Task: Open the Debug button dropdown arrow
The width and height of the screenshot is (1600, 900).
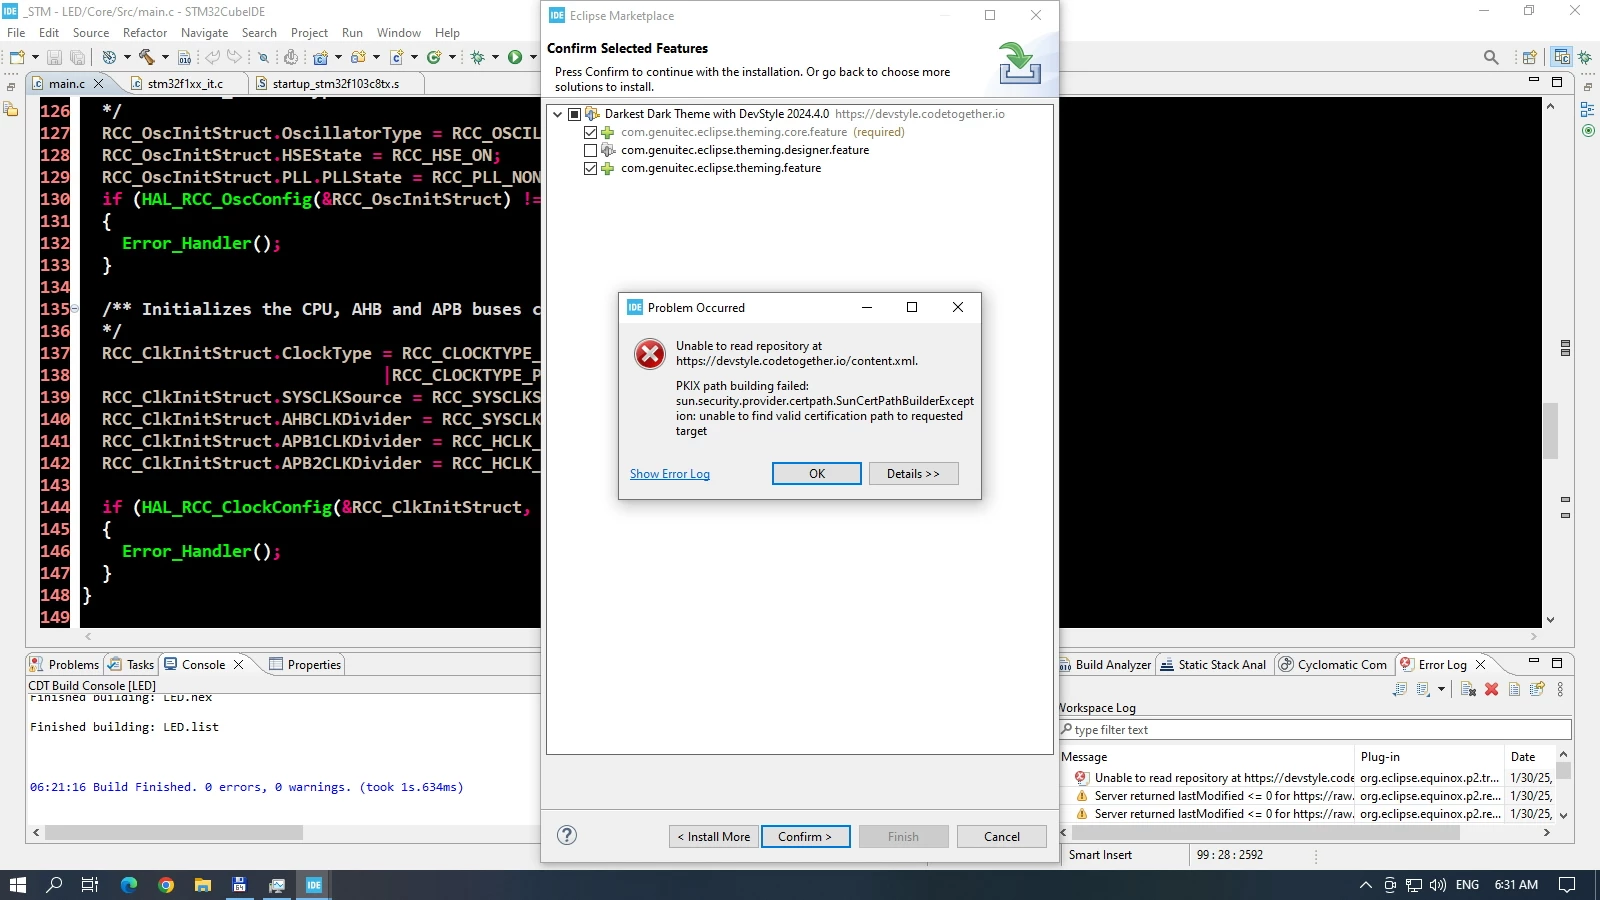Action: [x=495, y=57]
